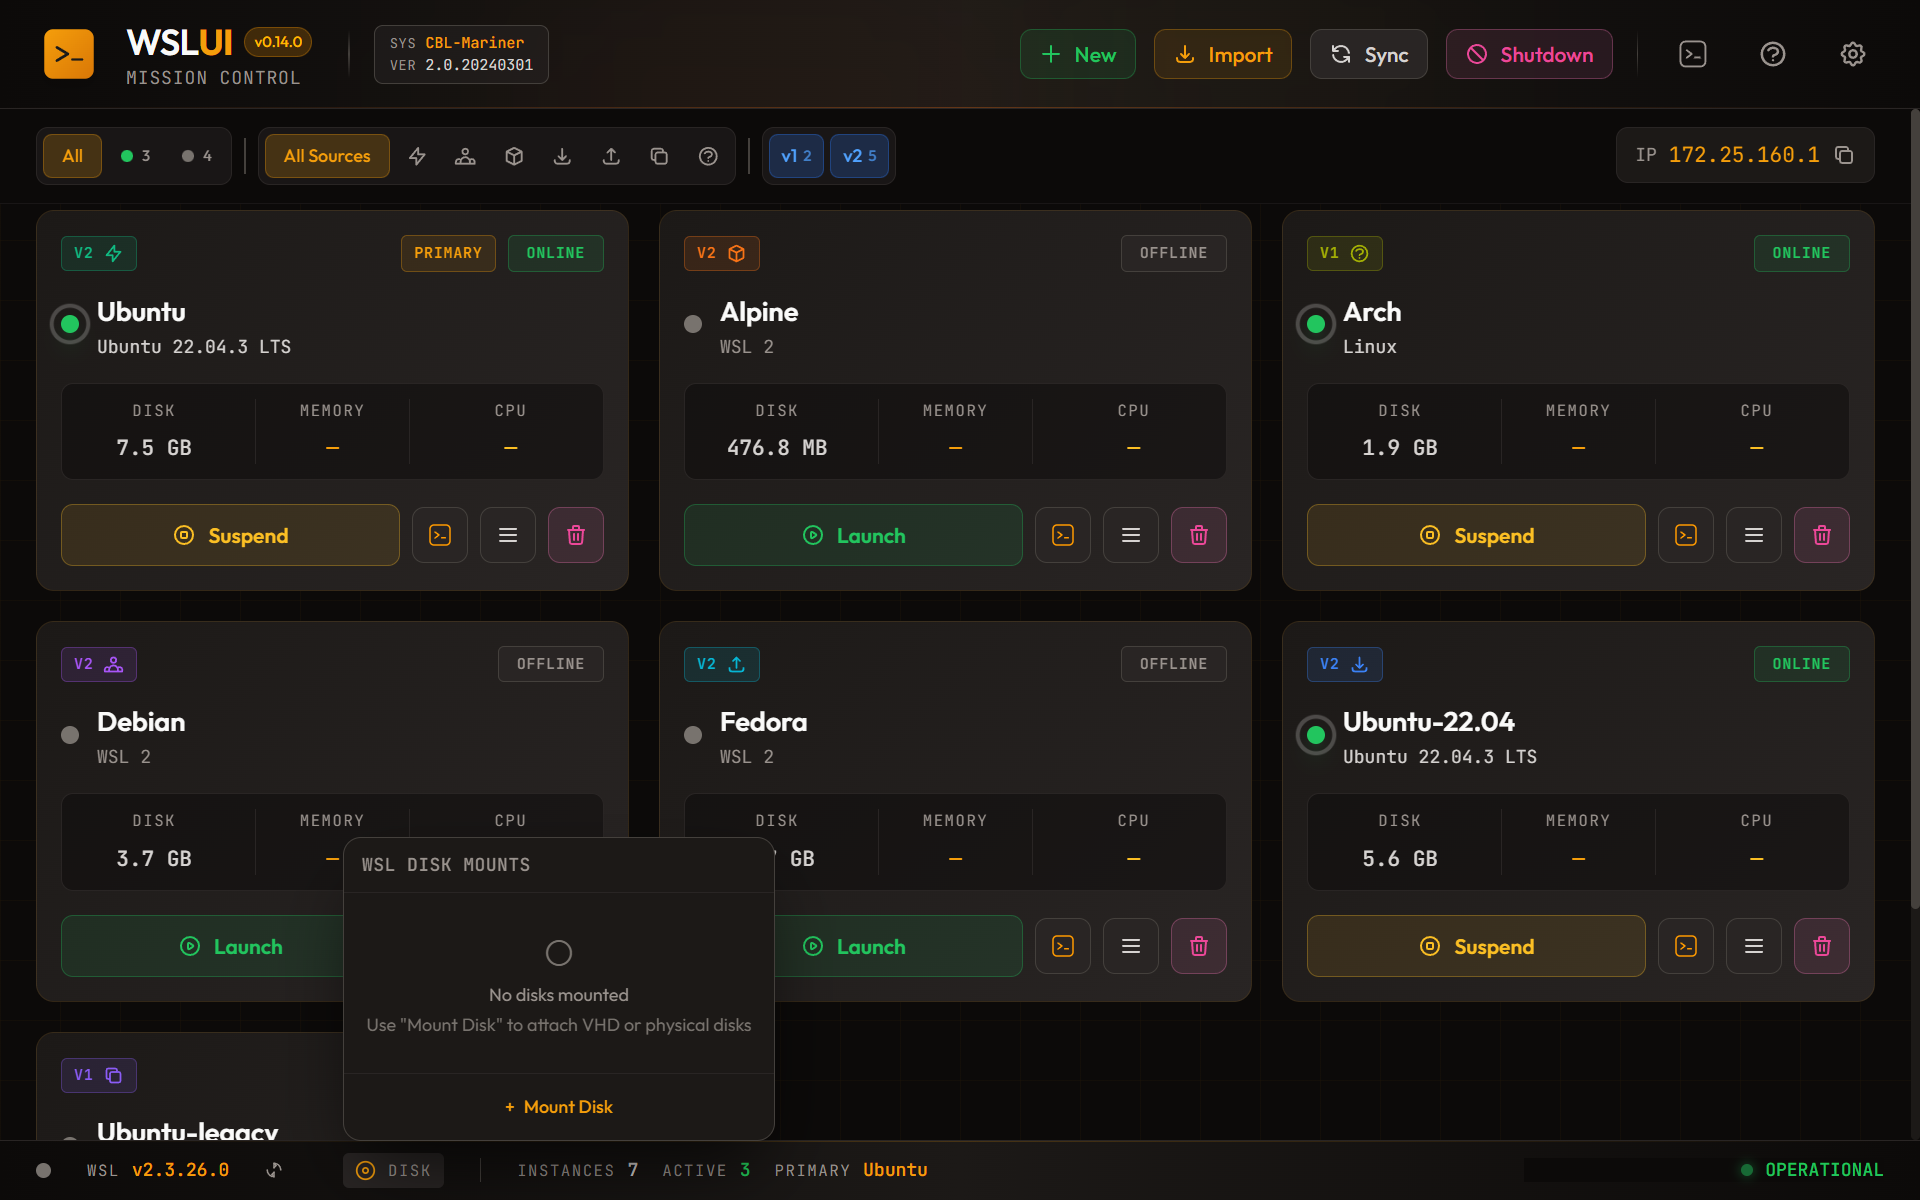Open the help icon in the header
Image resolution: width=1920 pixels, height=1200 pixels.
[x=1772, y=54]
